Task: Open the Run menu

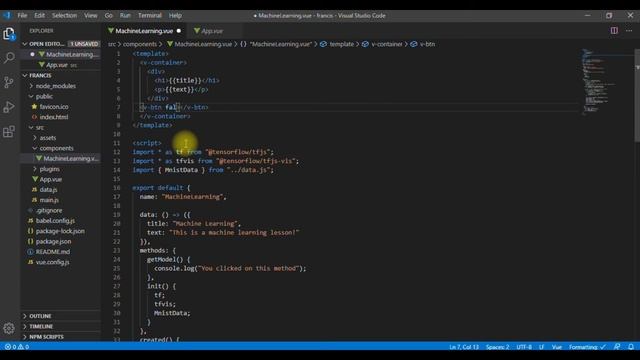Action: pos(125,16)
